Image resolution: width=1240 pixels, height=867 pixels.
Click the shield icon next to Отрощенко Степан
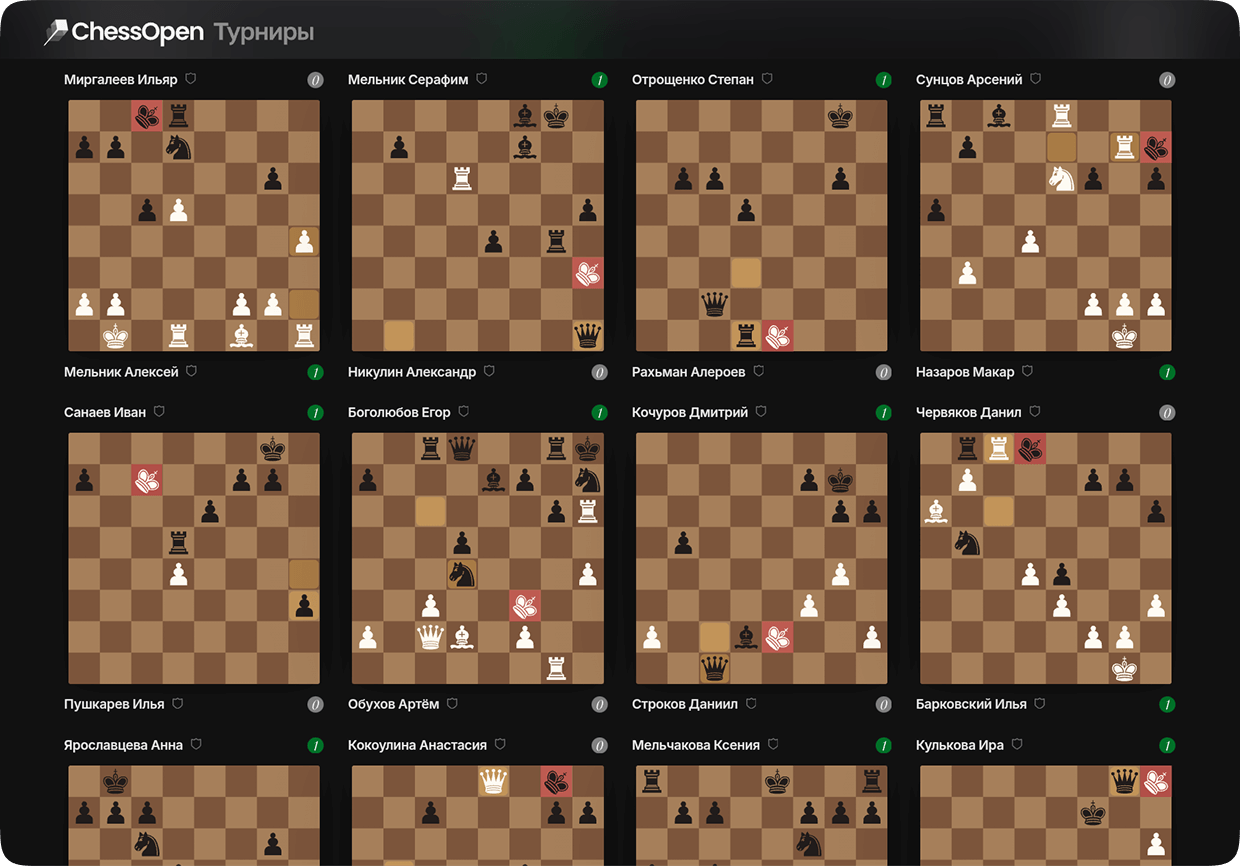pos(767,79)
